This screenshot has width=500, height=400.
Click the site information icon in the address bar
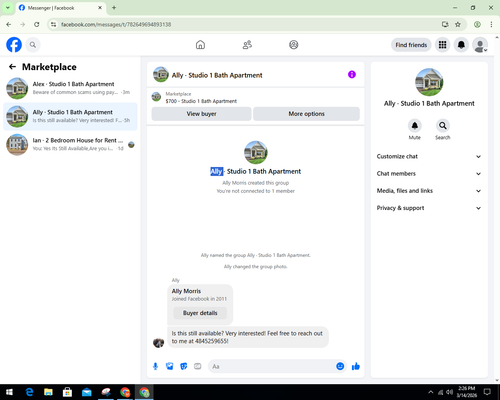pos(54,24)
